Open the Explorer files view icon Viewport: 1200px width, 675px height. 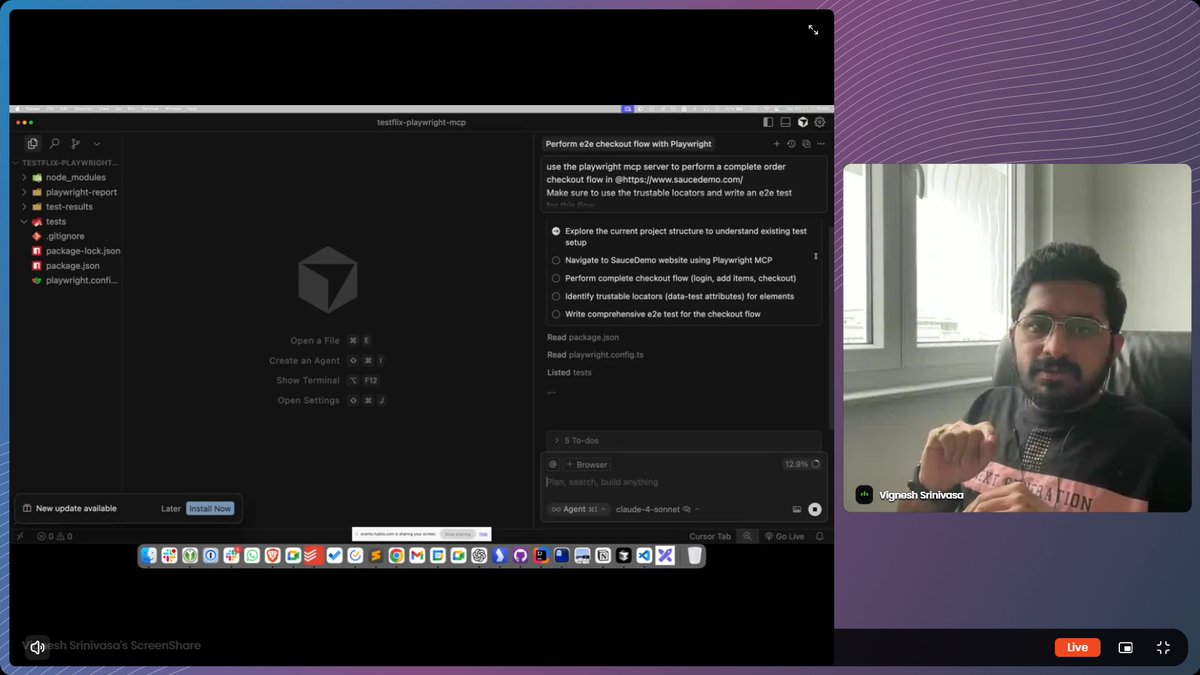pos(33,144)
